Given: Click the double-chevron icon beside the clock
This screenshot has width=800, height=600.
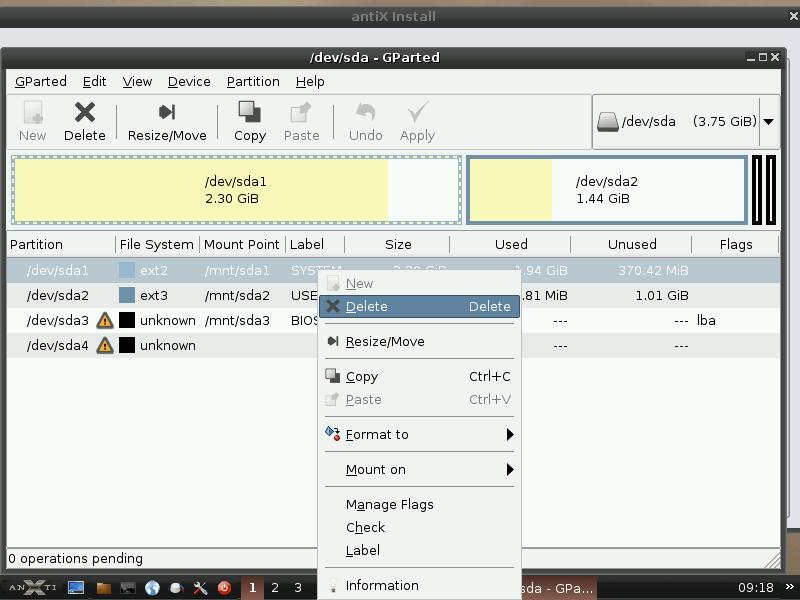Looking at the screenshot, I should tap(790, 587).
